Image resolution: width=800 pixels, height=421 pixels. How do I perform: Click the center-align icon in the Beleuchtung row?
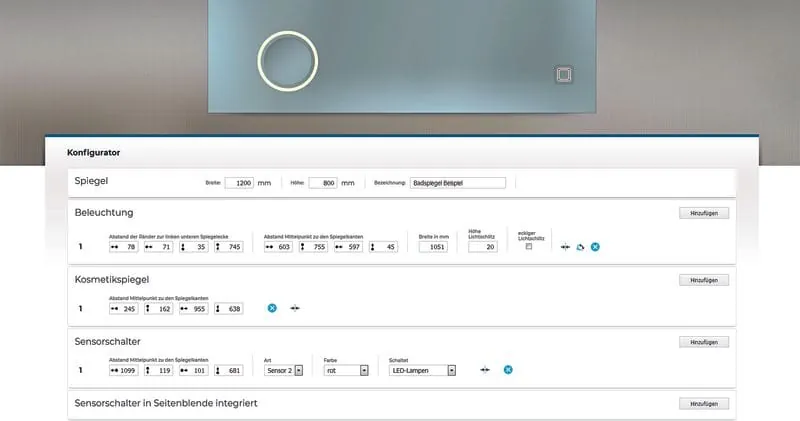[x=565, y=246]
